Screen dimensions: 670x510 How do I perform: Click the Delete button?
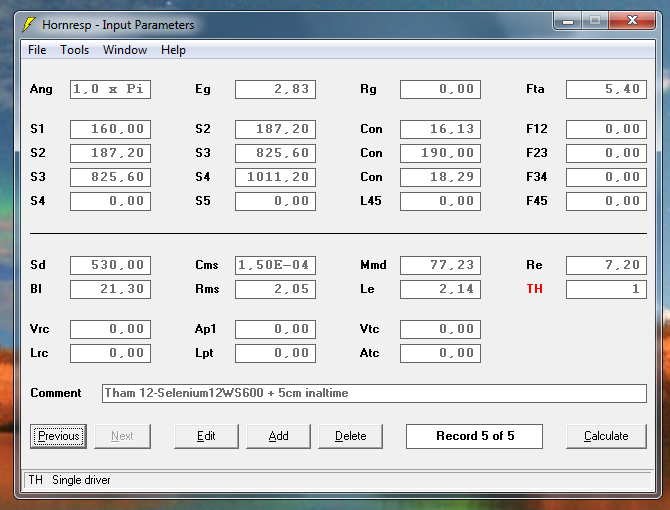pos(350,436)
